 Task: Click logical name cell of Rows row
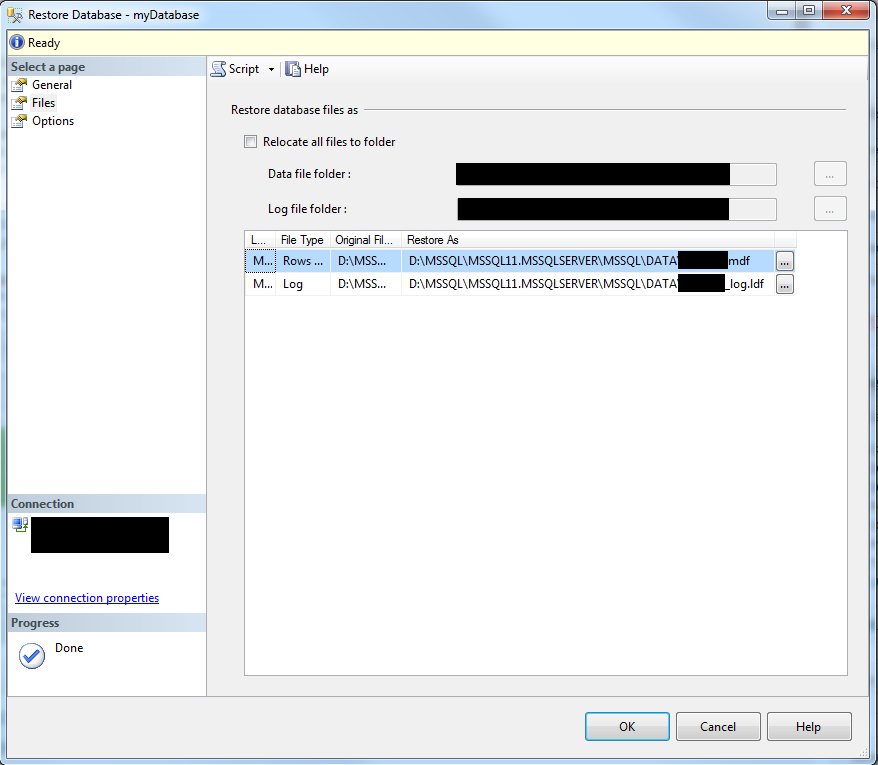(260, 261)
